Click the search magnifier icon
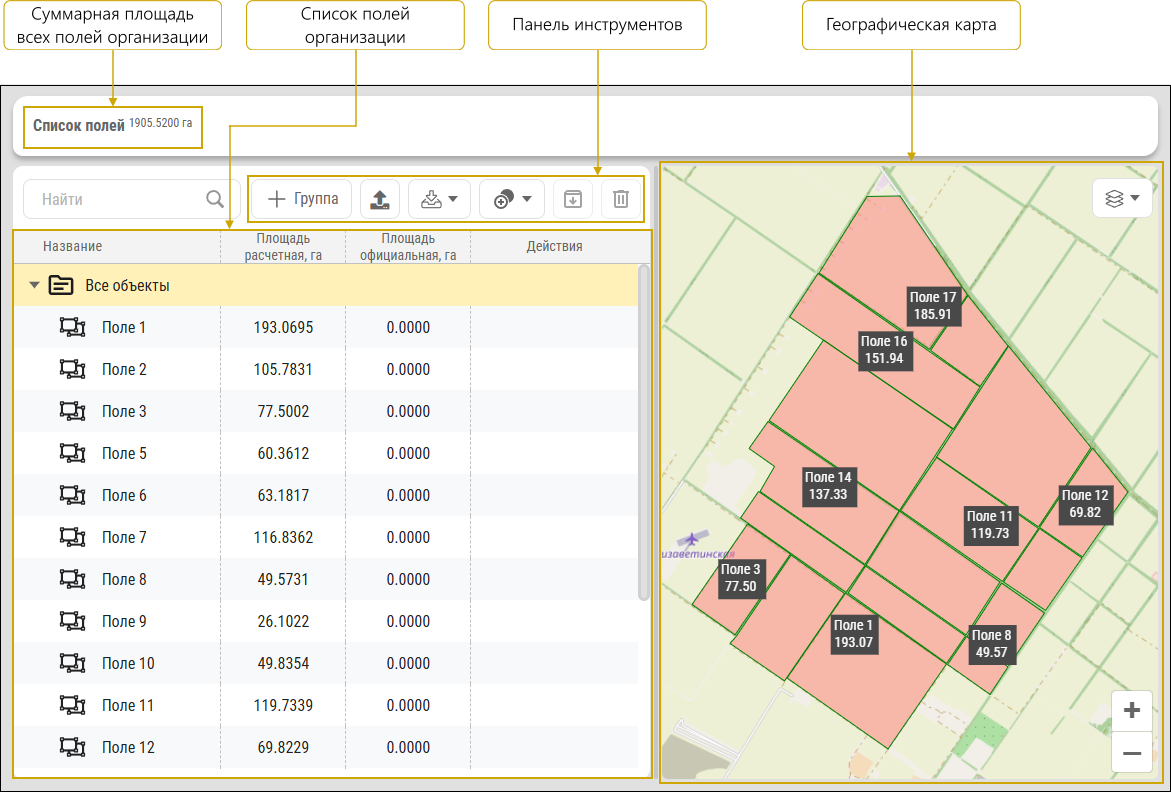Screen dimensions: 1171x792 tap(215, 199)
